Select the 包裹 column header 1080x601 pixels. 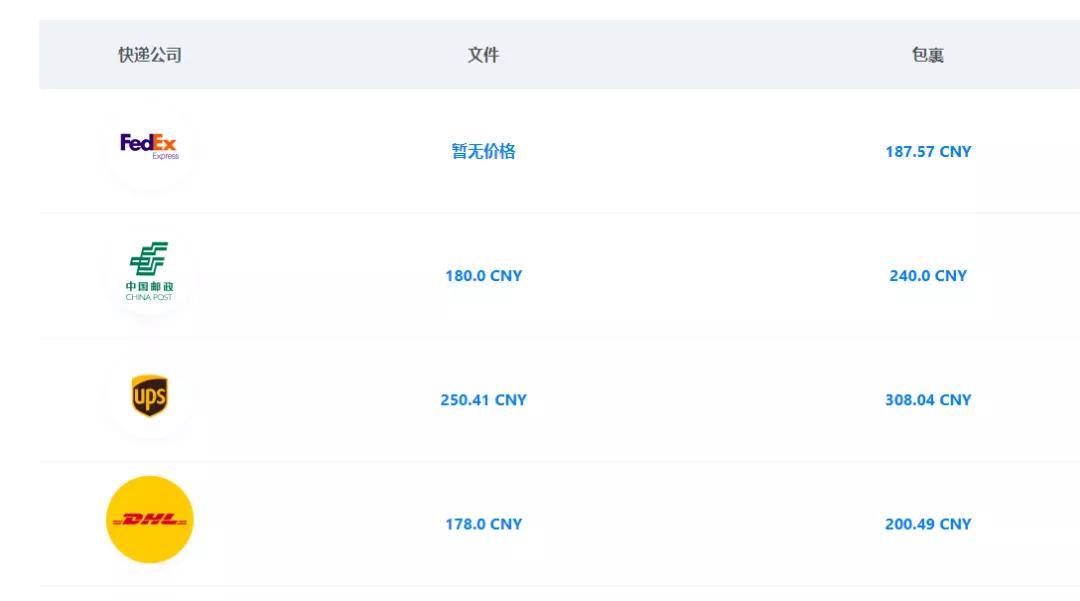(x=928, y=55)
